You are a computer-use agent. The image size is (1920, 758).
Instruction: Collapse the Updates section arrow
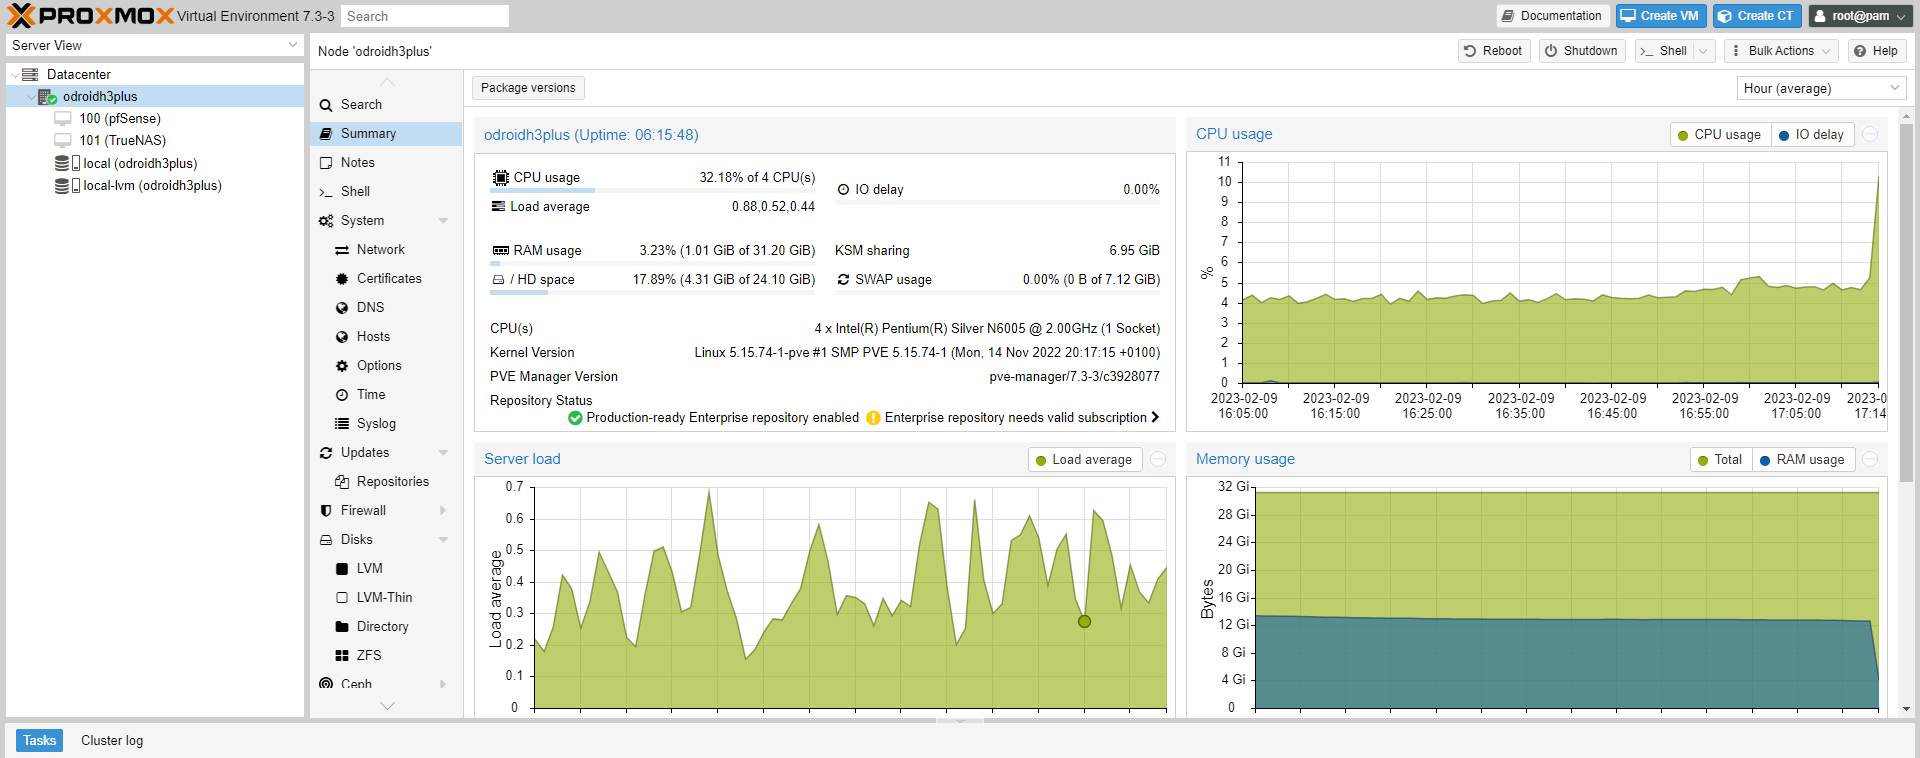tap(443, 453)
